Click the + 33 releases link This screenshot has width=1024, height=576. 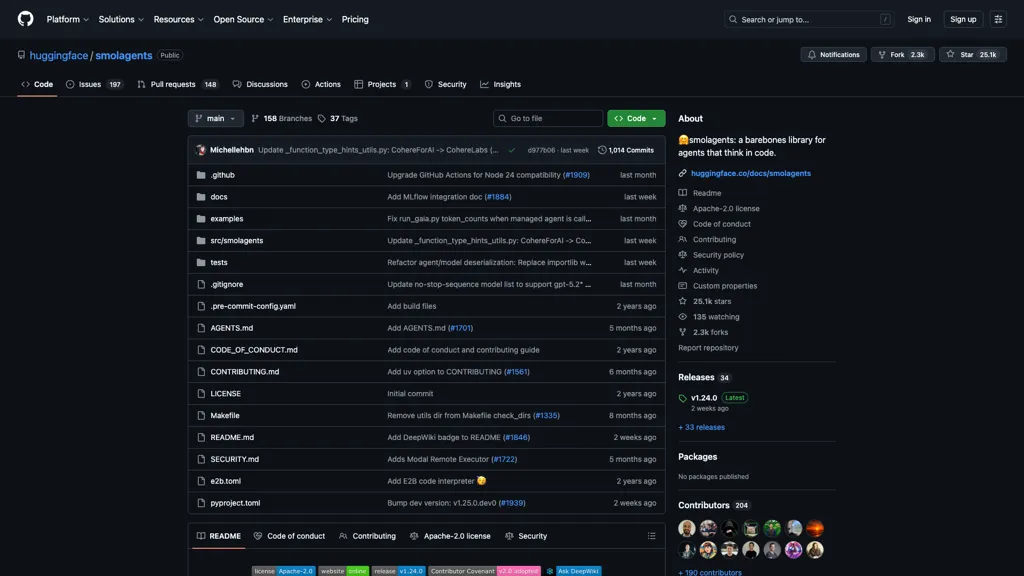701,428
